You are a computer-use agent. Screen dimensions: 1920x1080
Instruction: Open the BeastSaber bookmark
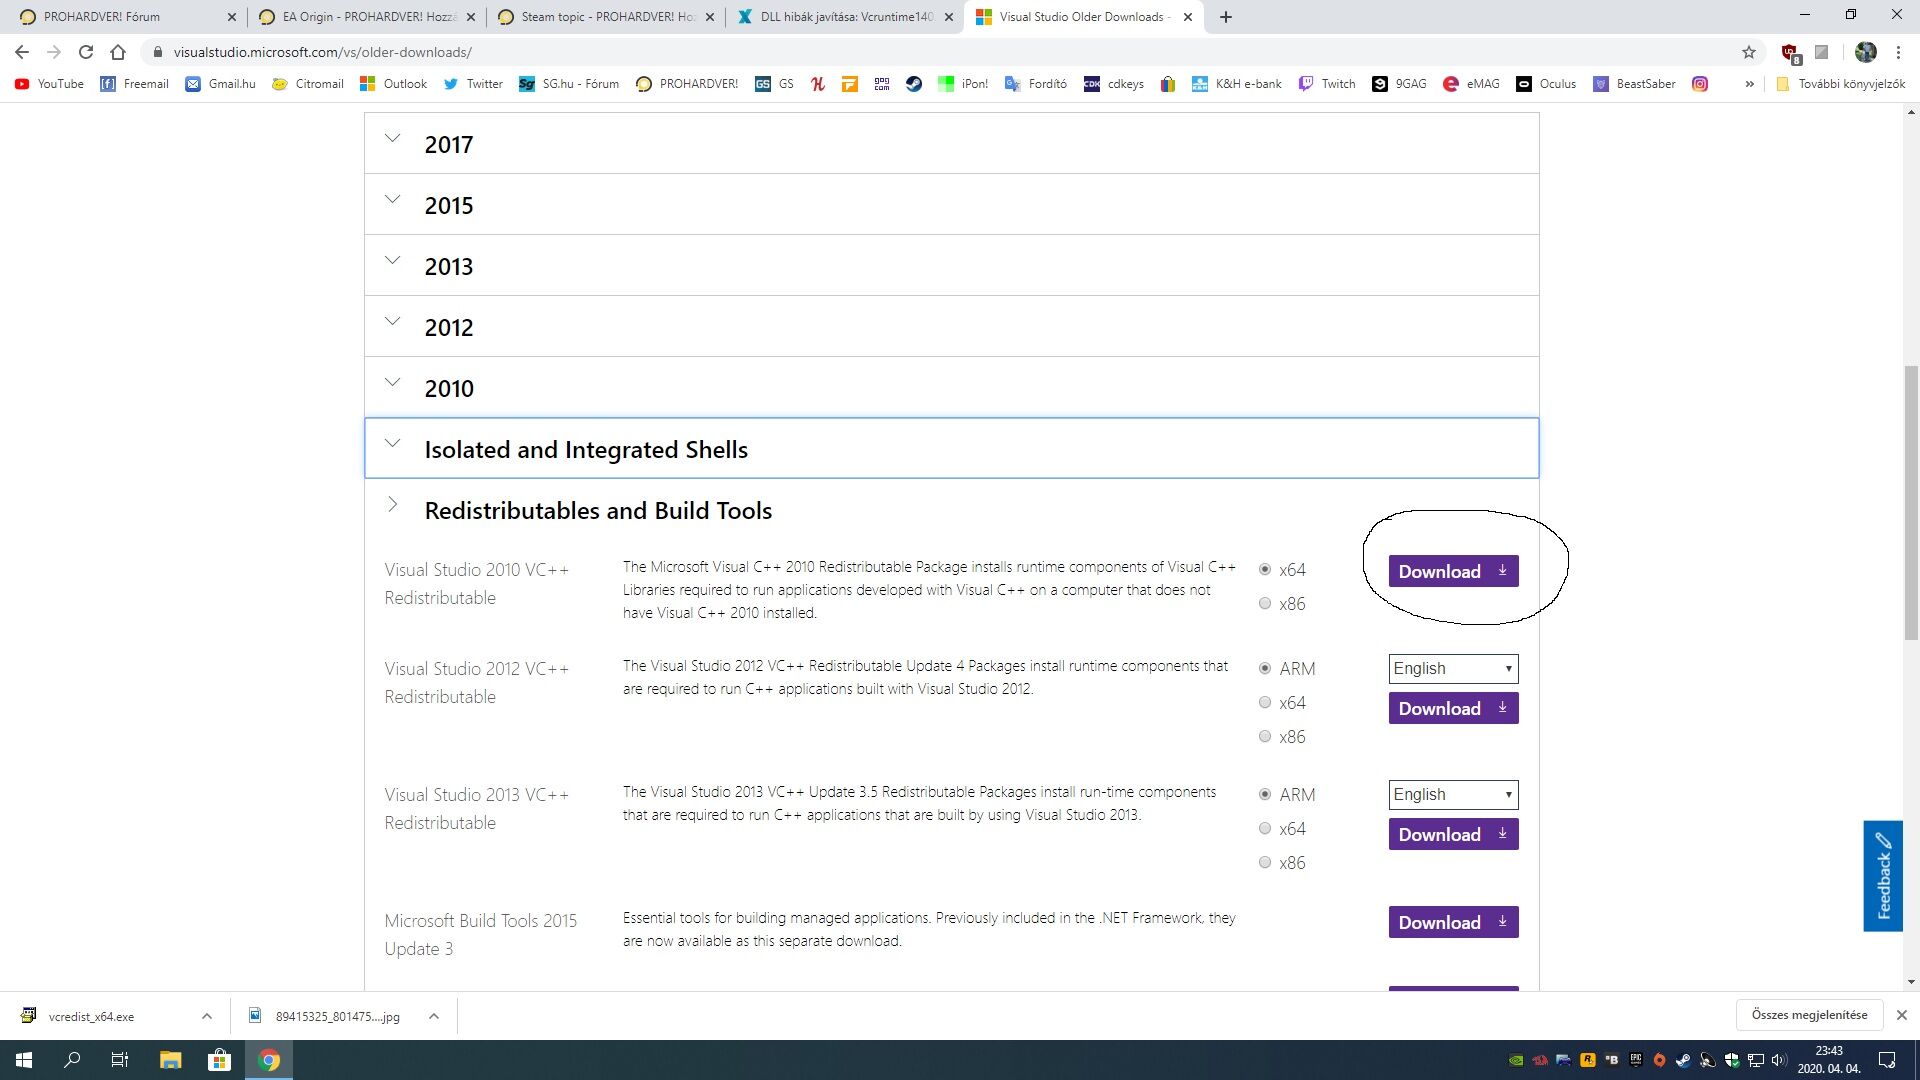click(x=1634, y=84)
